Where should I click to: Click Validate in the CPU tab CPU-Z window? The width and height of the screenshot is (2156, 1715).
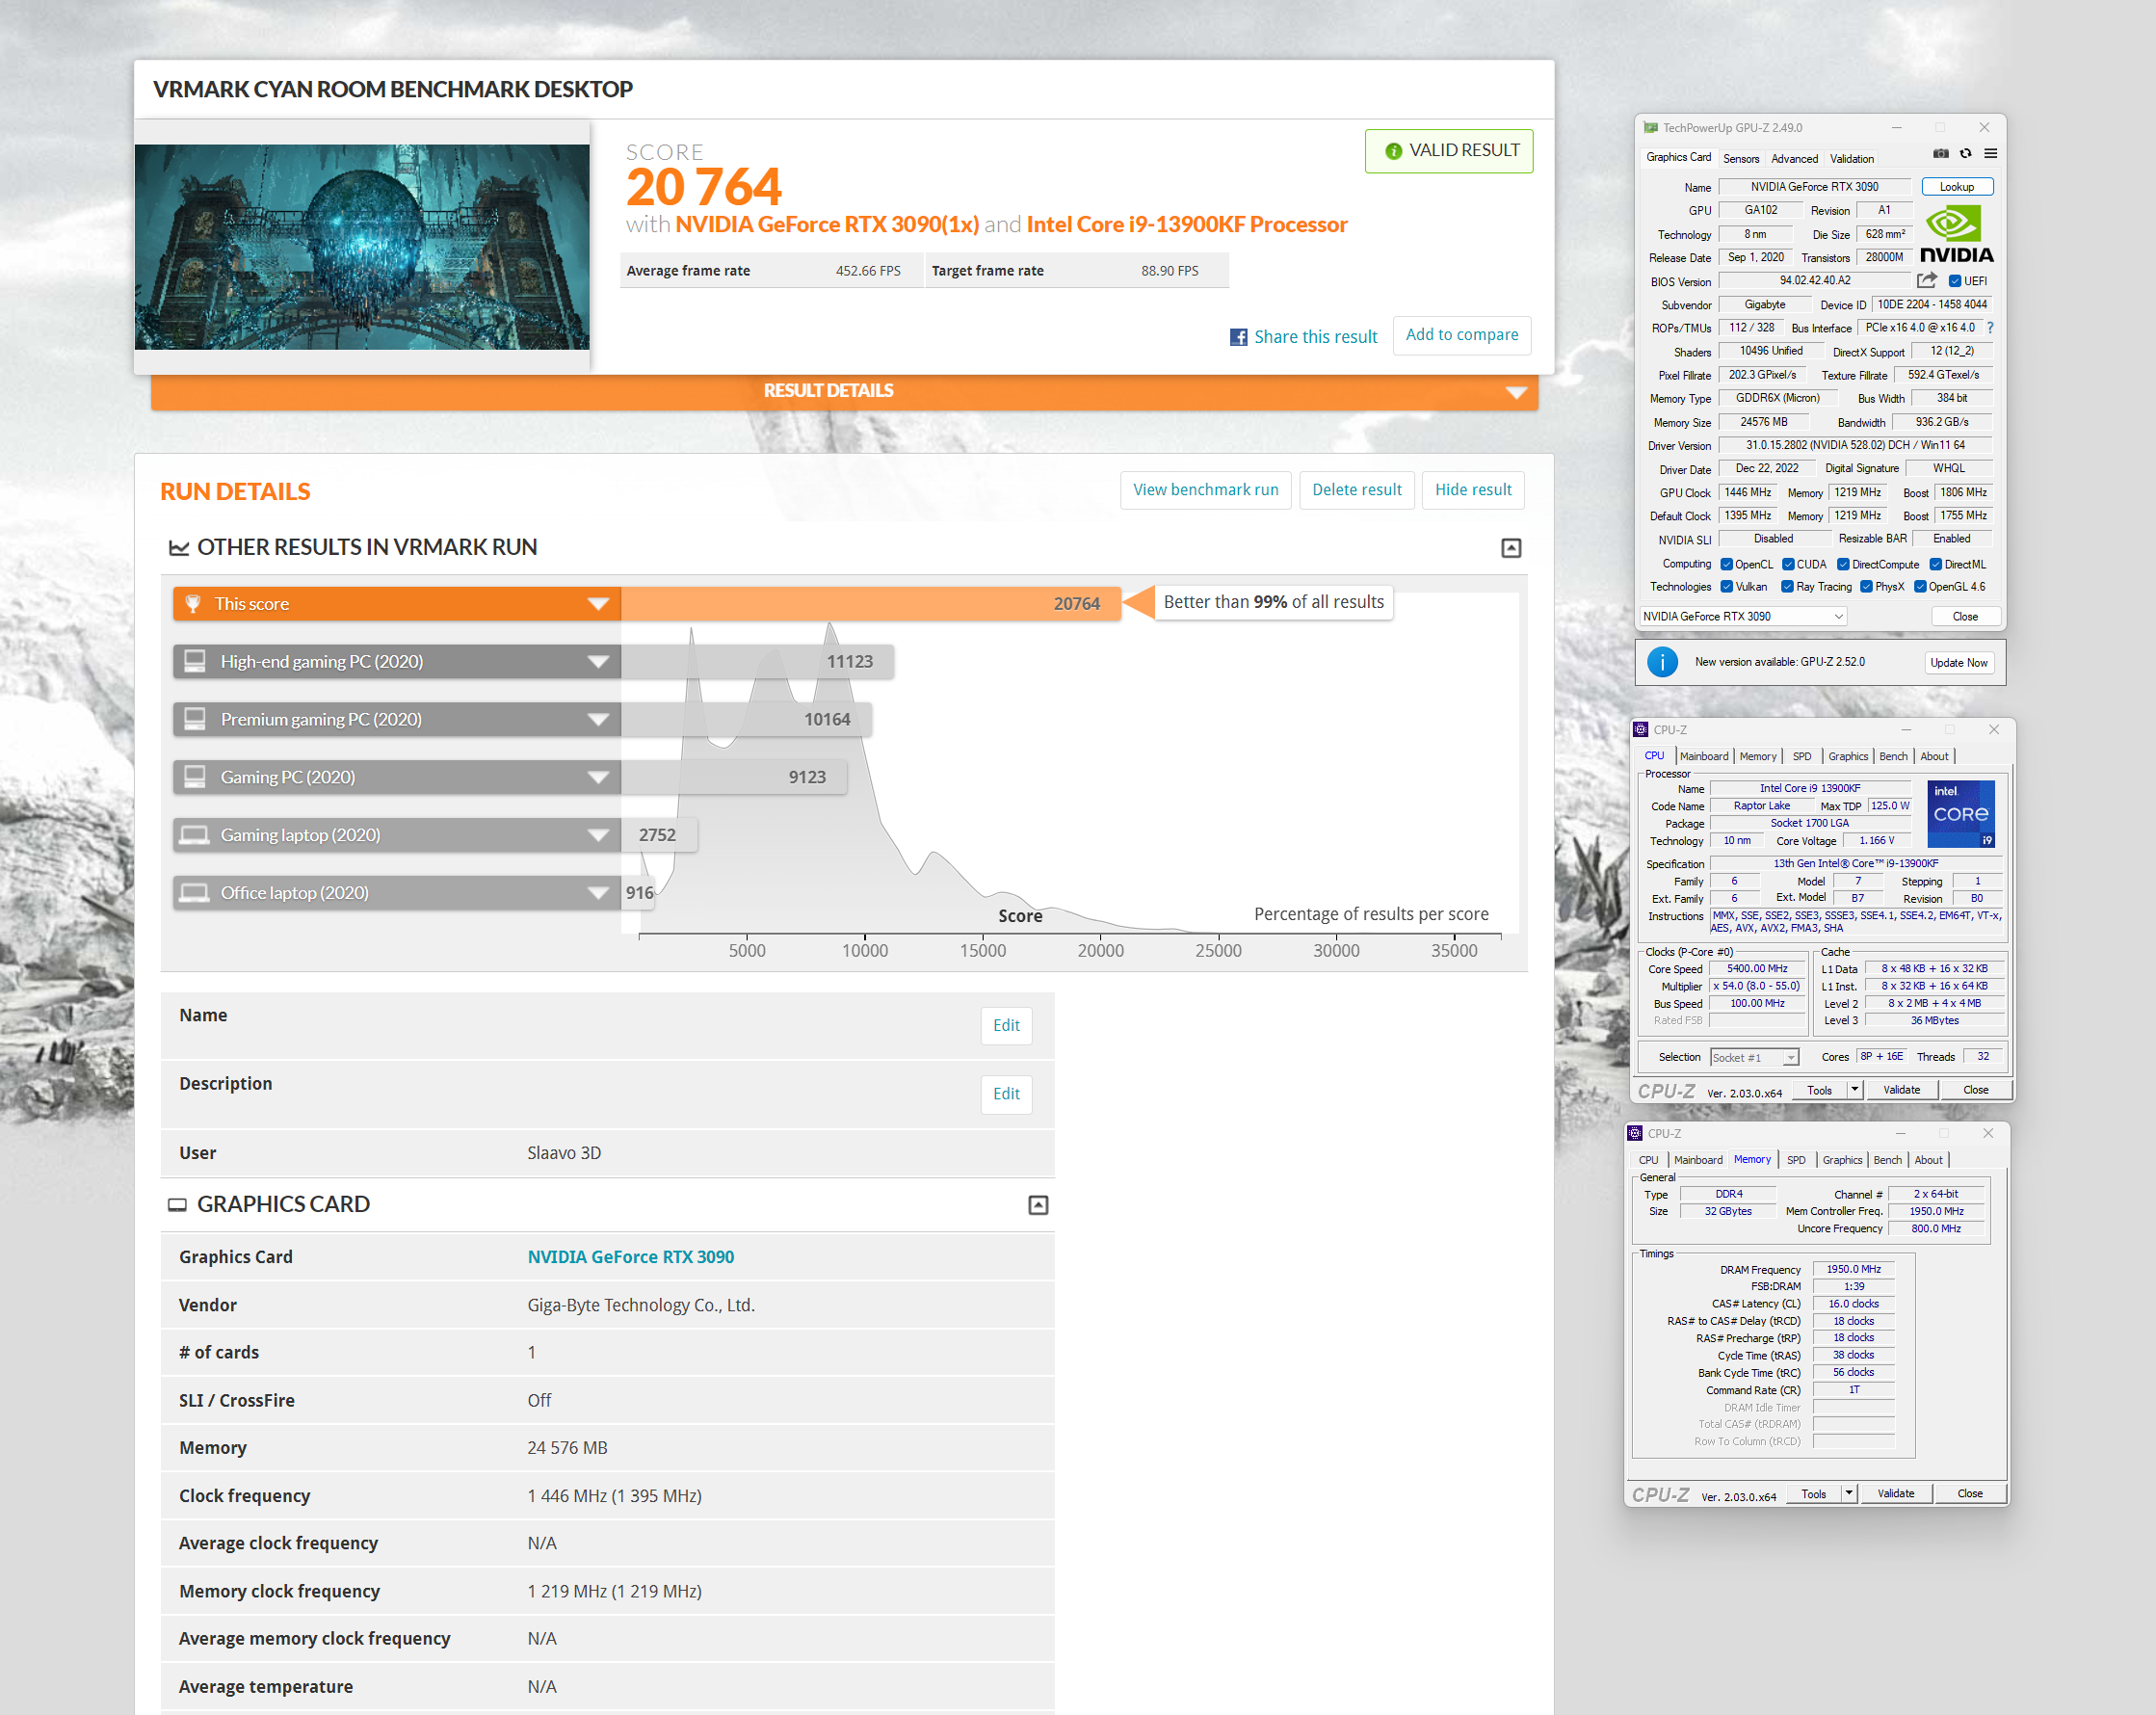point(1901,1091)
